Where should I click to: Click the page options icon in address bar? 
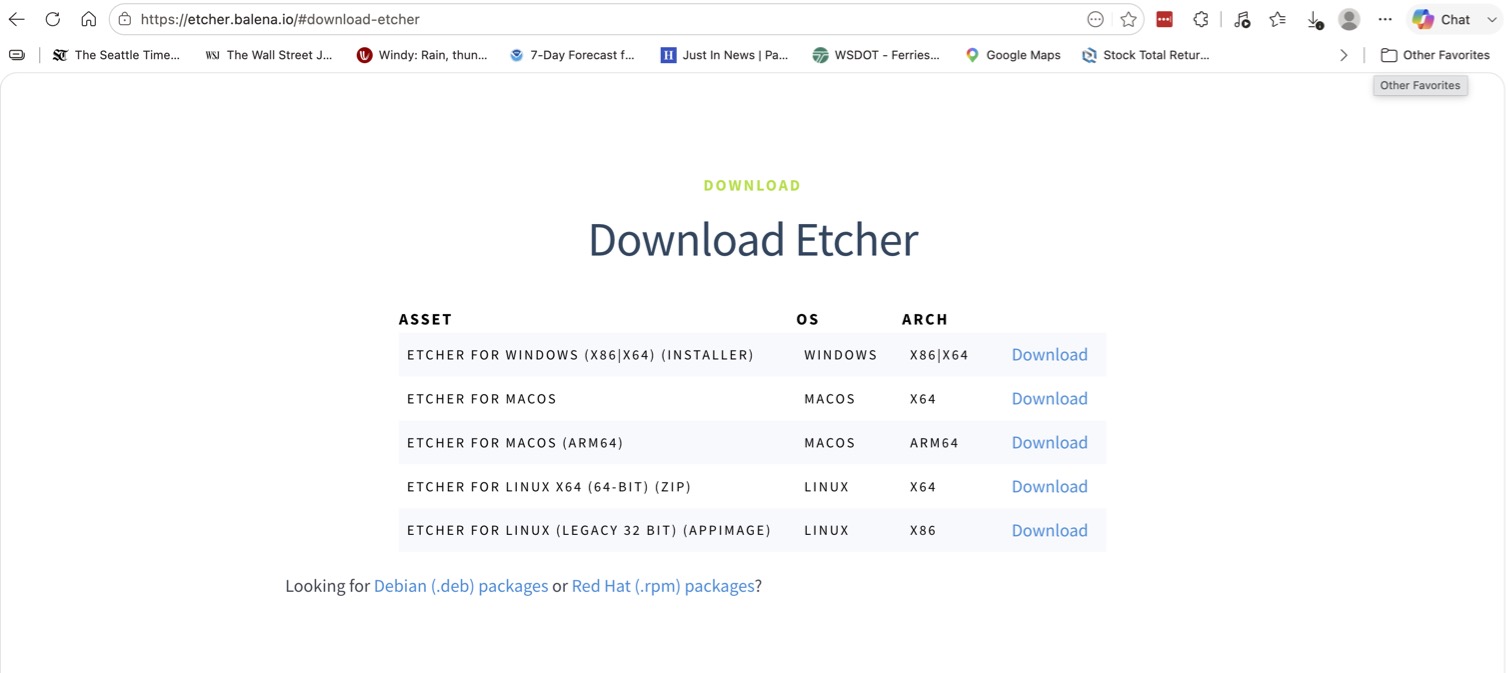tap(1095, 19)
